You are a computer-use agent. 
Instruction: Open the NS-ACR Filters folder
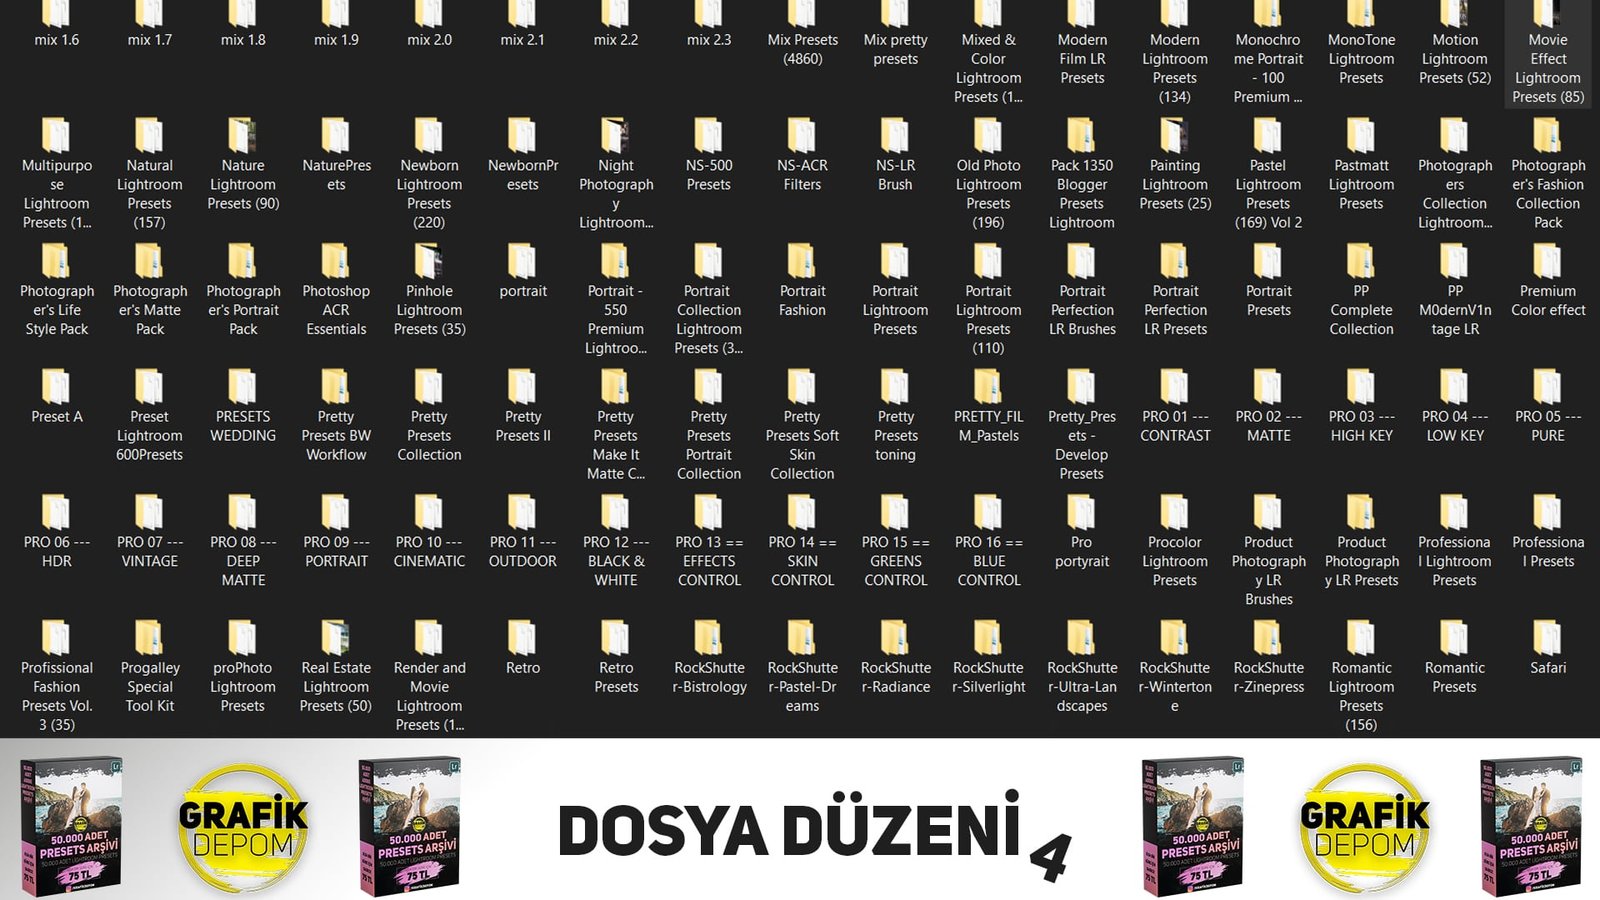click(802, 155)
